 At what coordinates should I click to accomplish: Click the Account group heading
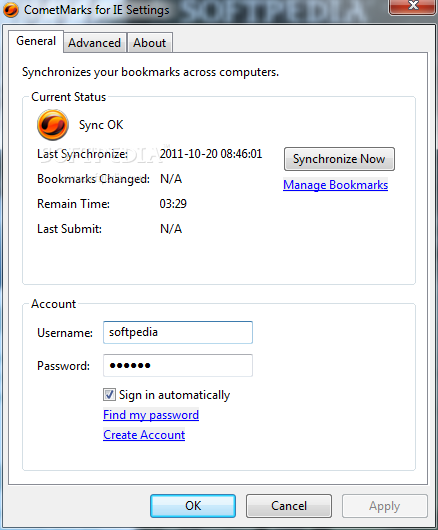[x=53, y=304]
